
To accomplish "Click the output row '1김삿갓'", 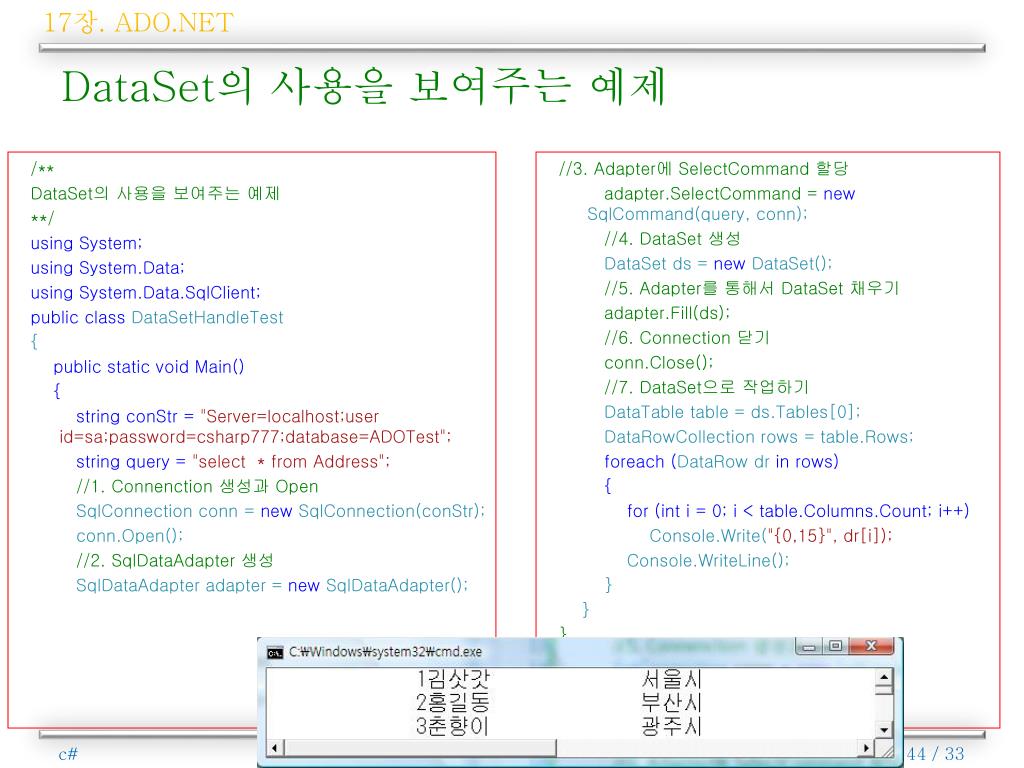I will pyautogui.click(x=452, y=679).
